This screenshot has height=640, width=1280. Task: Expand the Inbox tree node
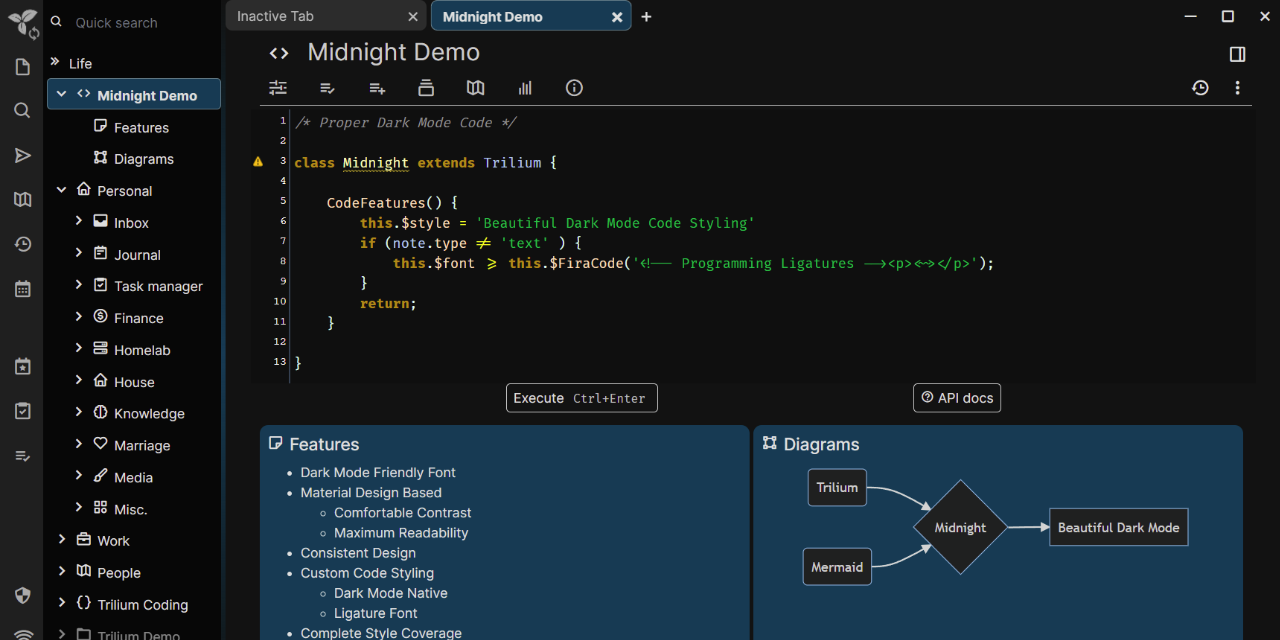78,221
